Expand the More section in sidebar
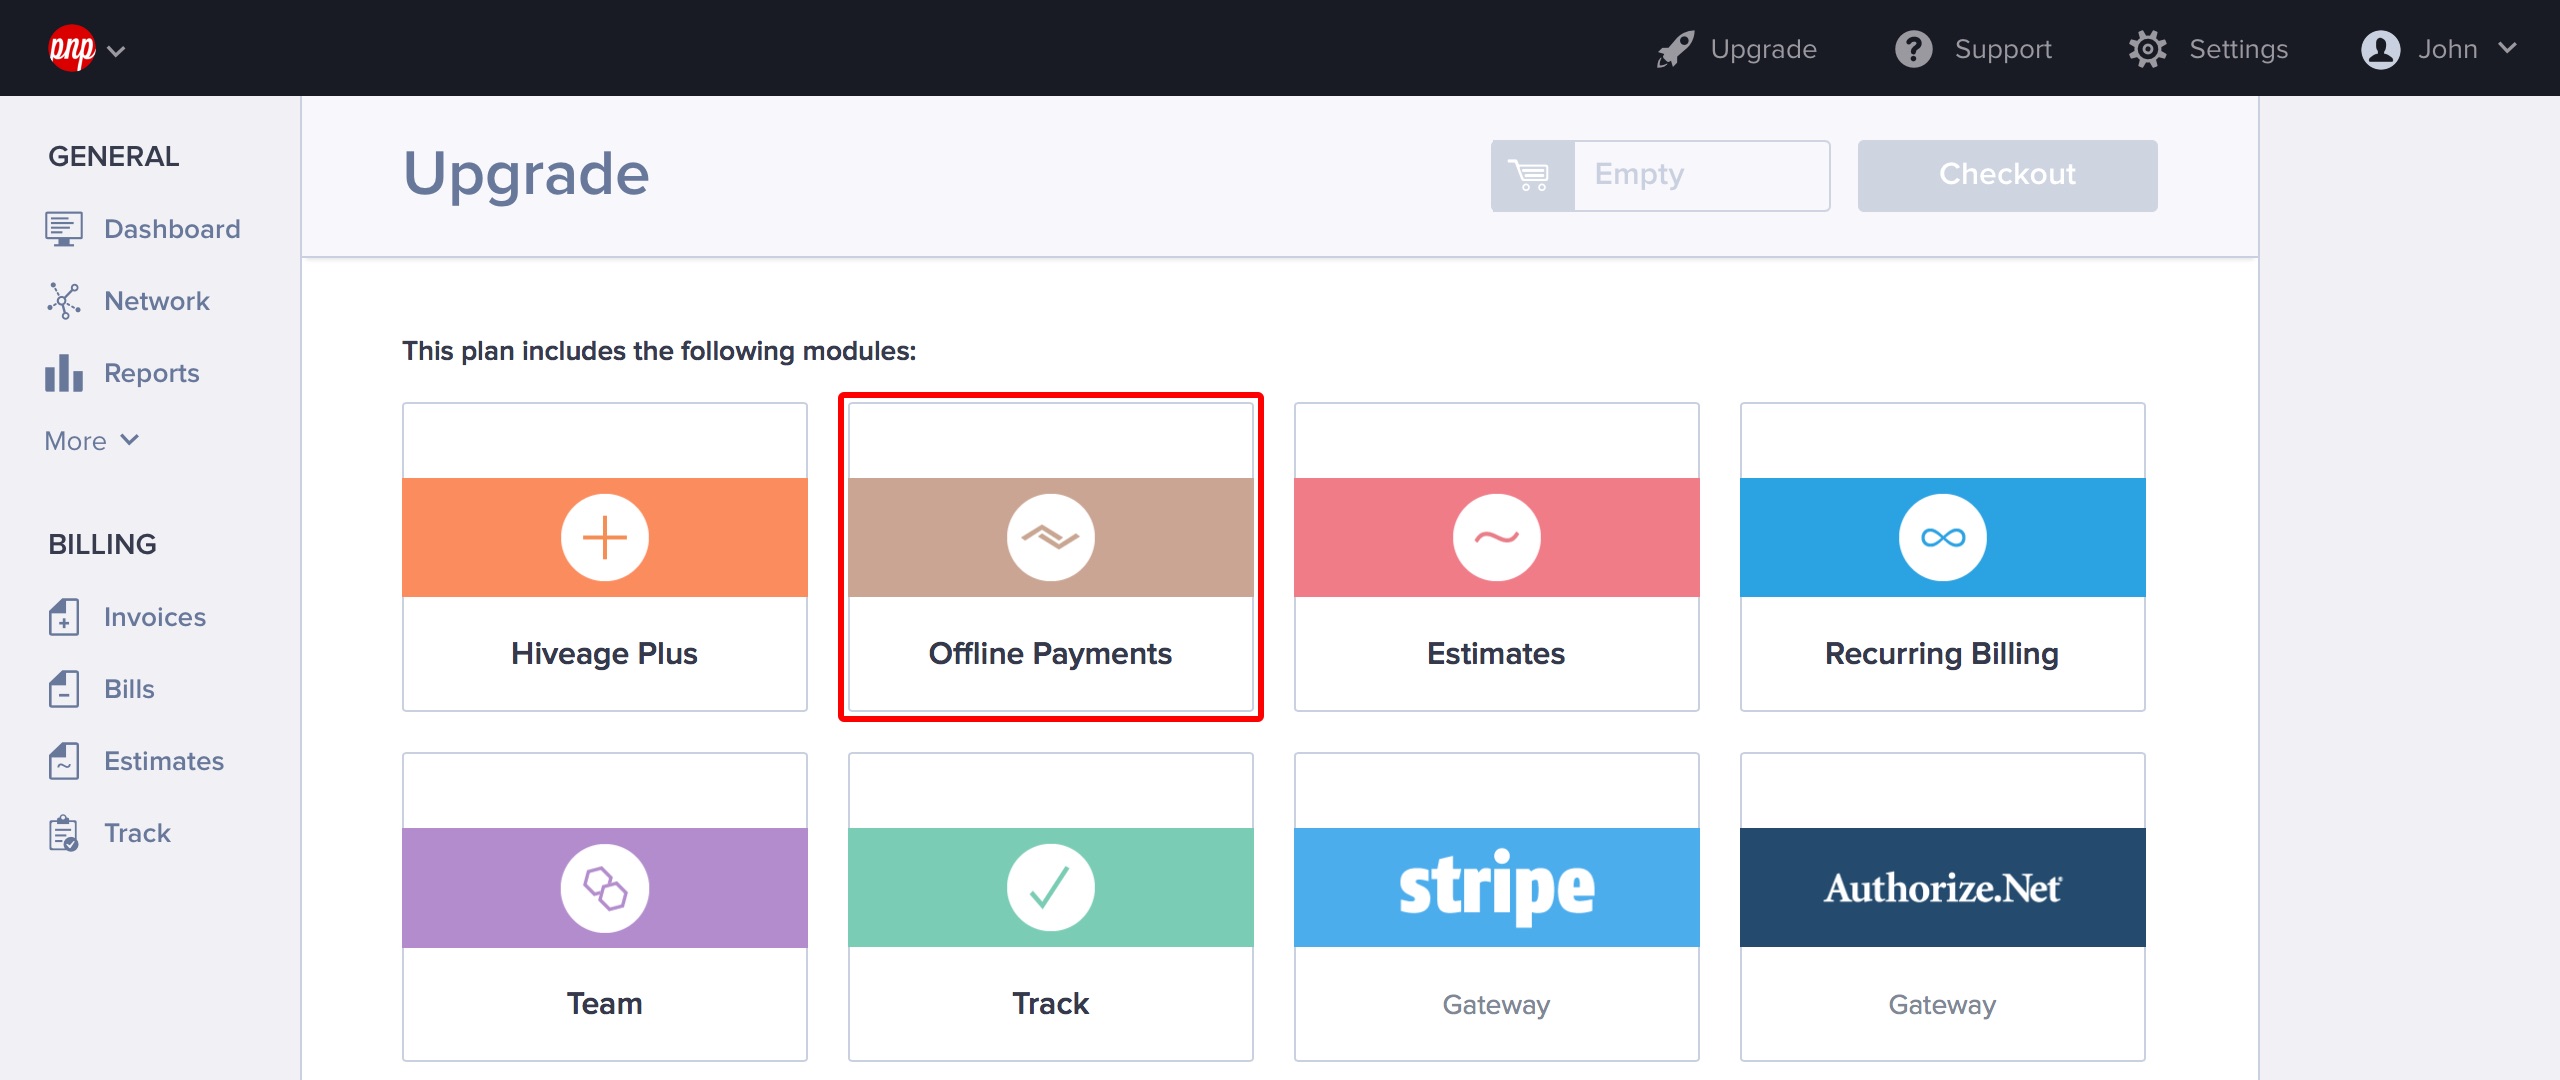The width and height of the screenshot is (2560, 1080). pyautogui.click(x=92, y=441)
